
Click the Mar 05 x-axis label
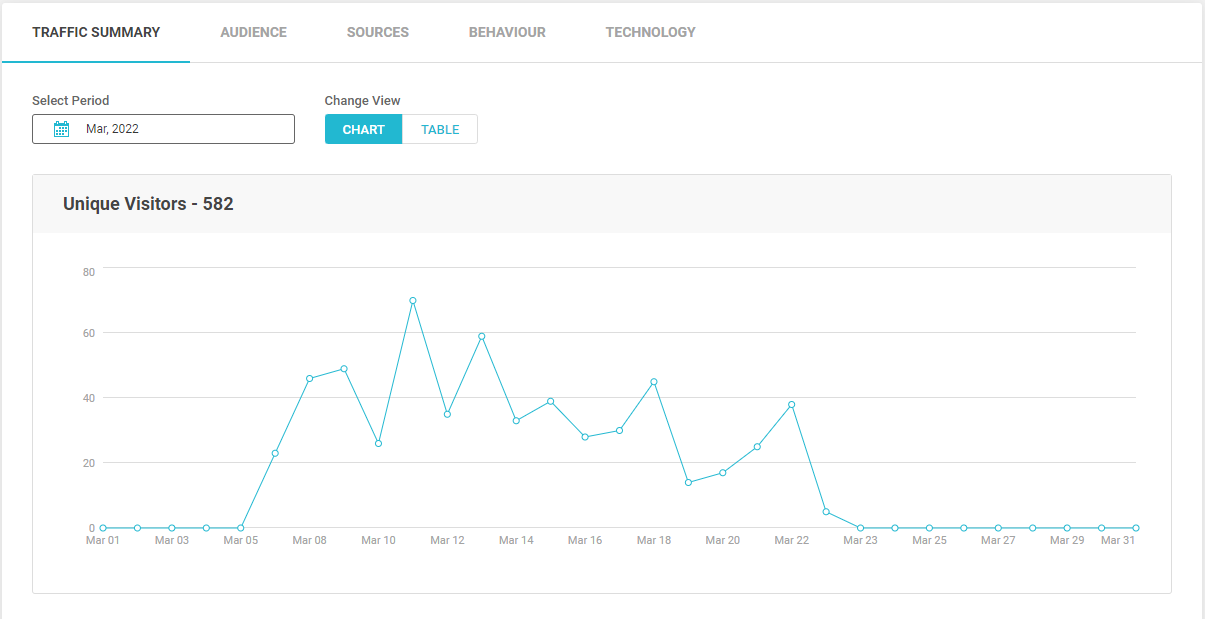(241, 541)
